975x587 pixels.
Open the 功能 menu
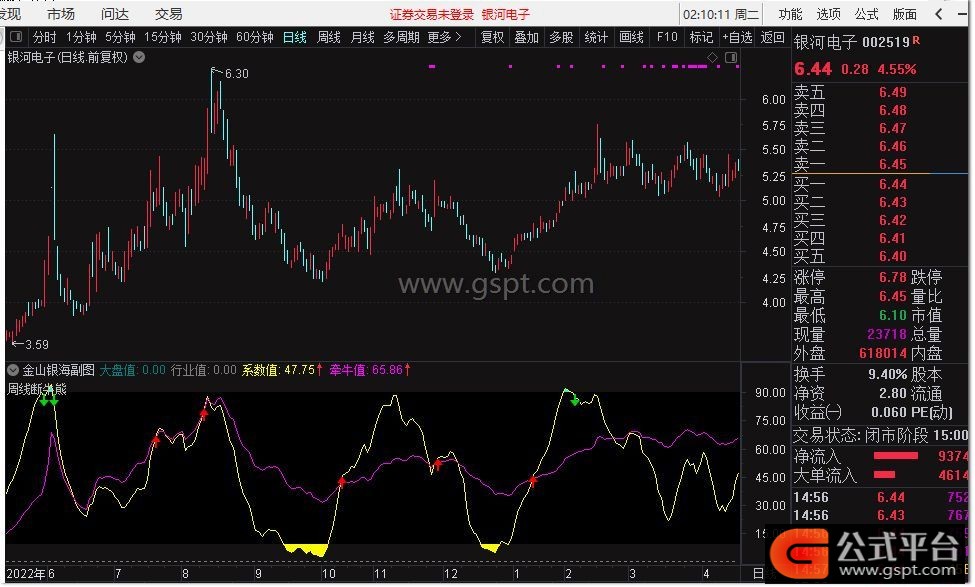(790, 14)
